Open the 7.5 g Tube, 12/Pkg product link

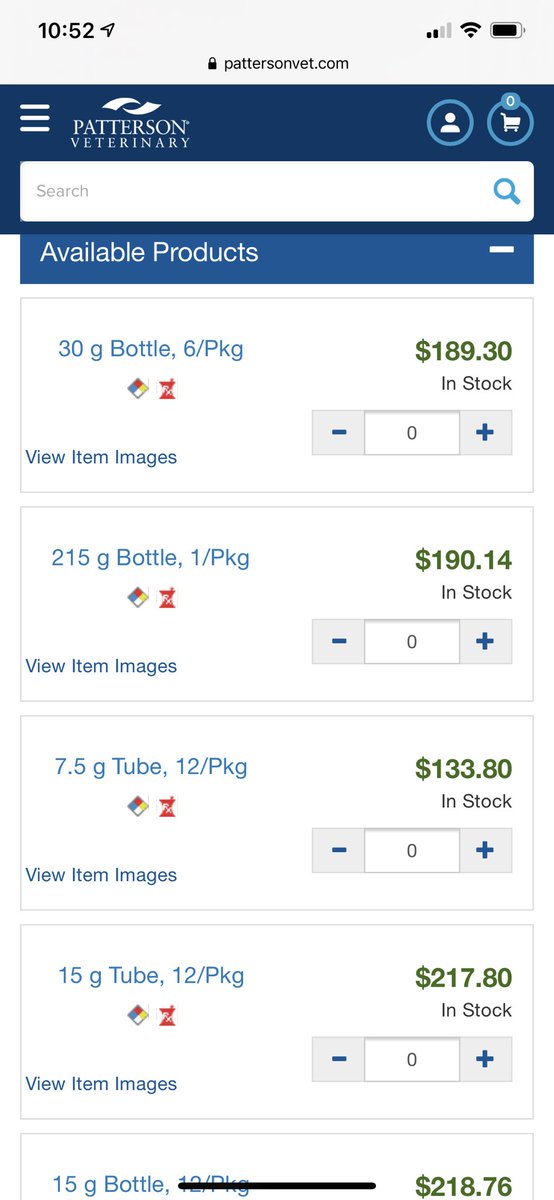tap(151, 767)
